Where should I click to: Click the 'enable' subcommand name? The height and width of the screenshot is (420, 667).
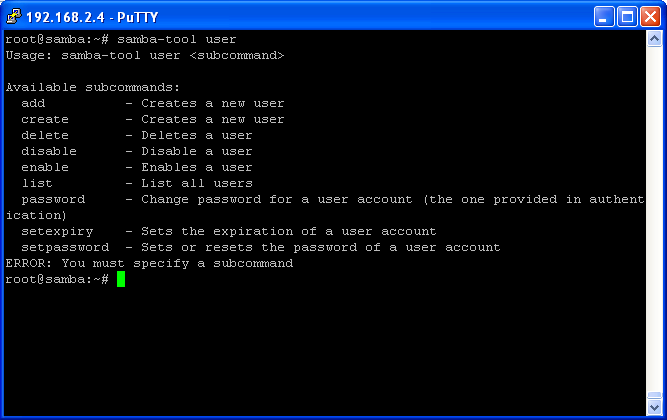tap(45, 167)
